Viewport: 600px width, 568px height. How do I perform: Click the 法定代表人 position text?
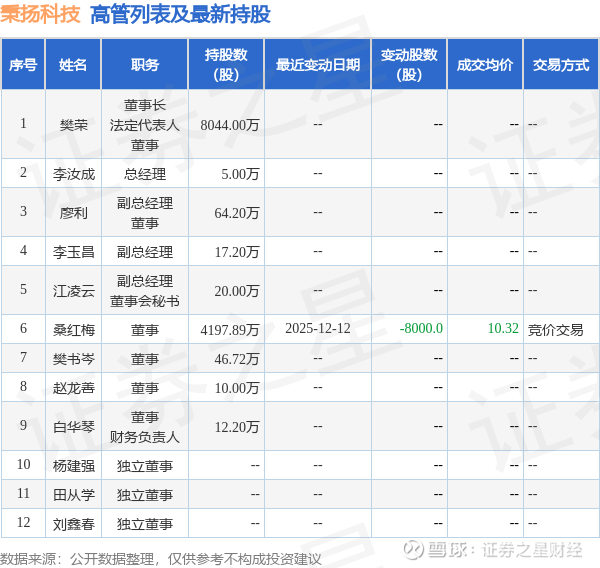pos(145,125)
